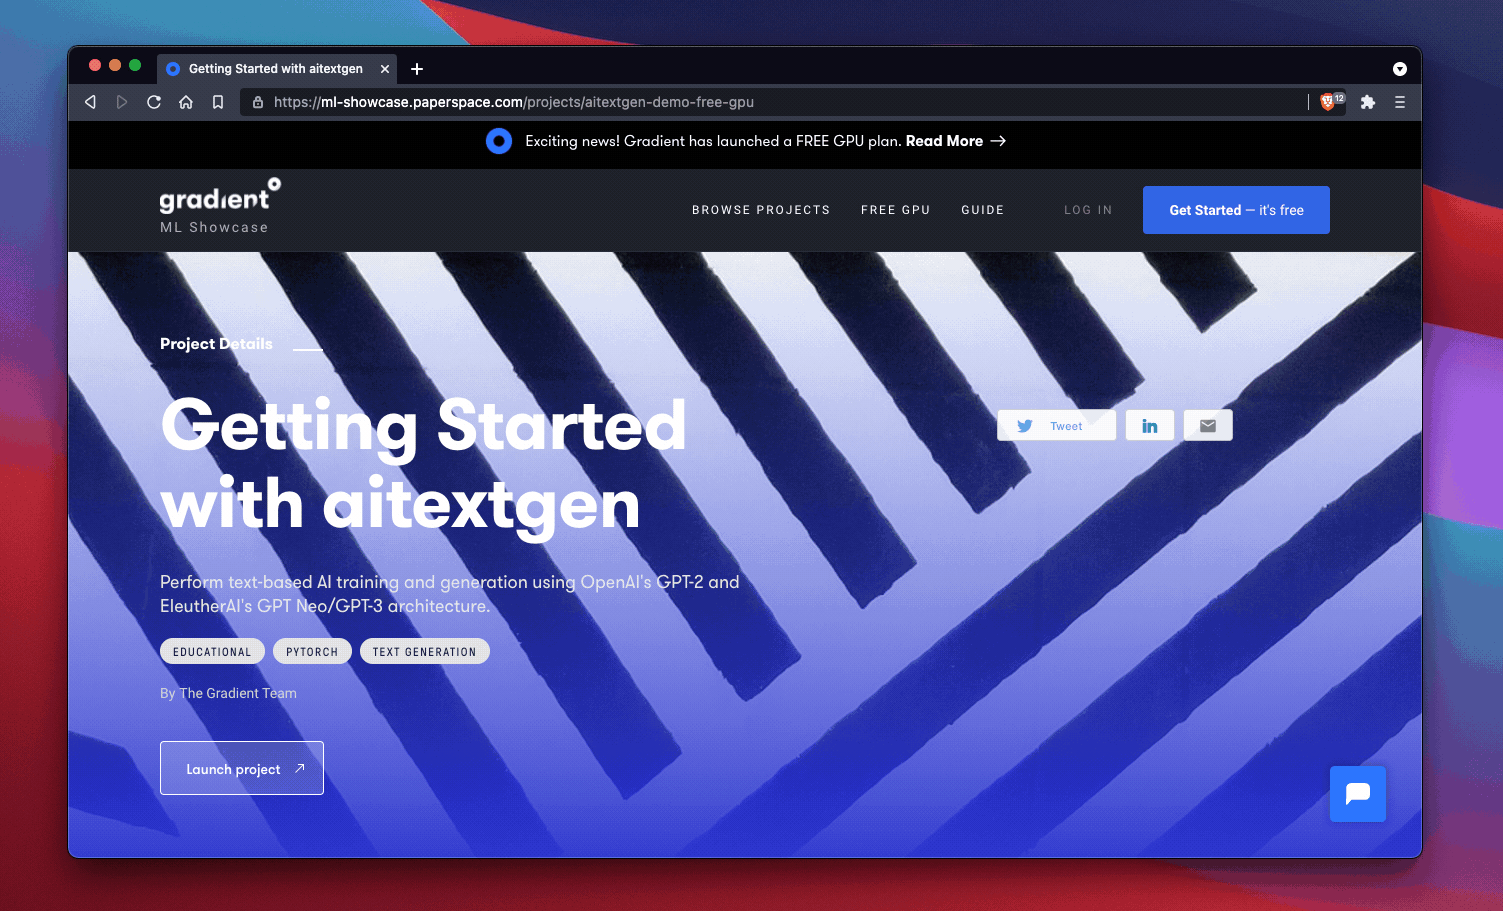Open the Free GPU menu item
This screenshot has height=911, width=1503.
[896, 210]
